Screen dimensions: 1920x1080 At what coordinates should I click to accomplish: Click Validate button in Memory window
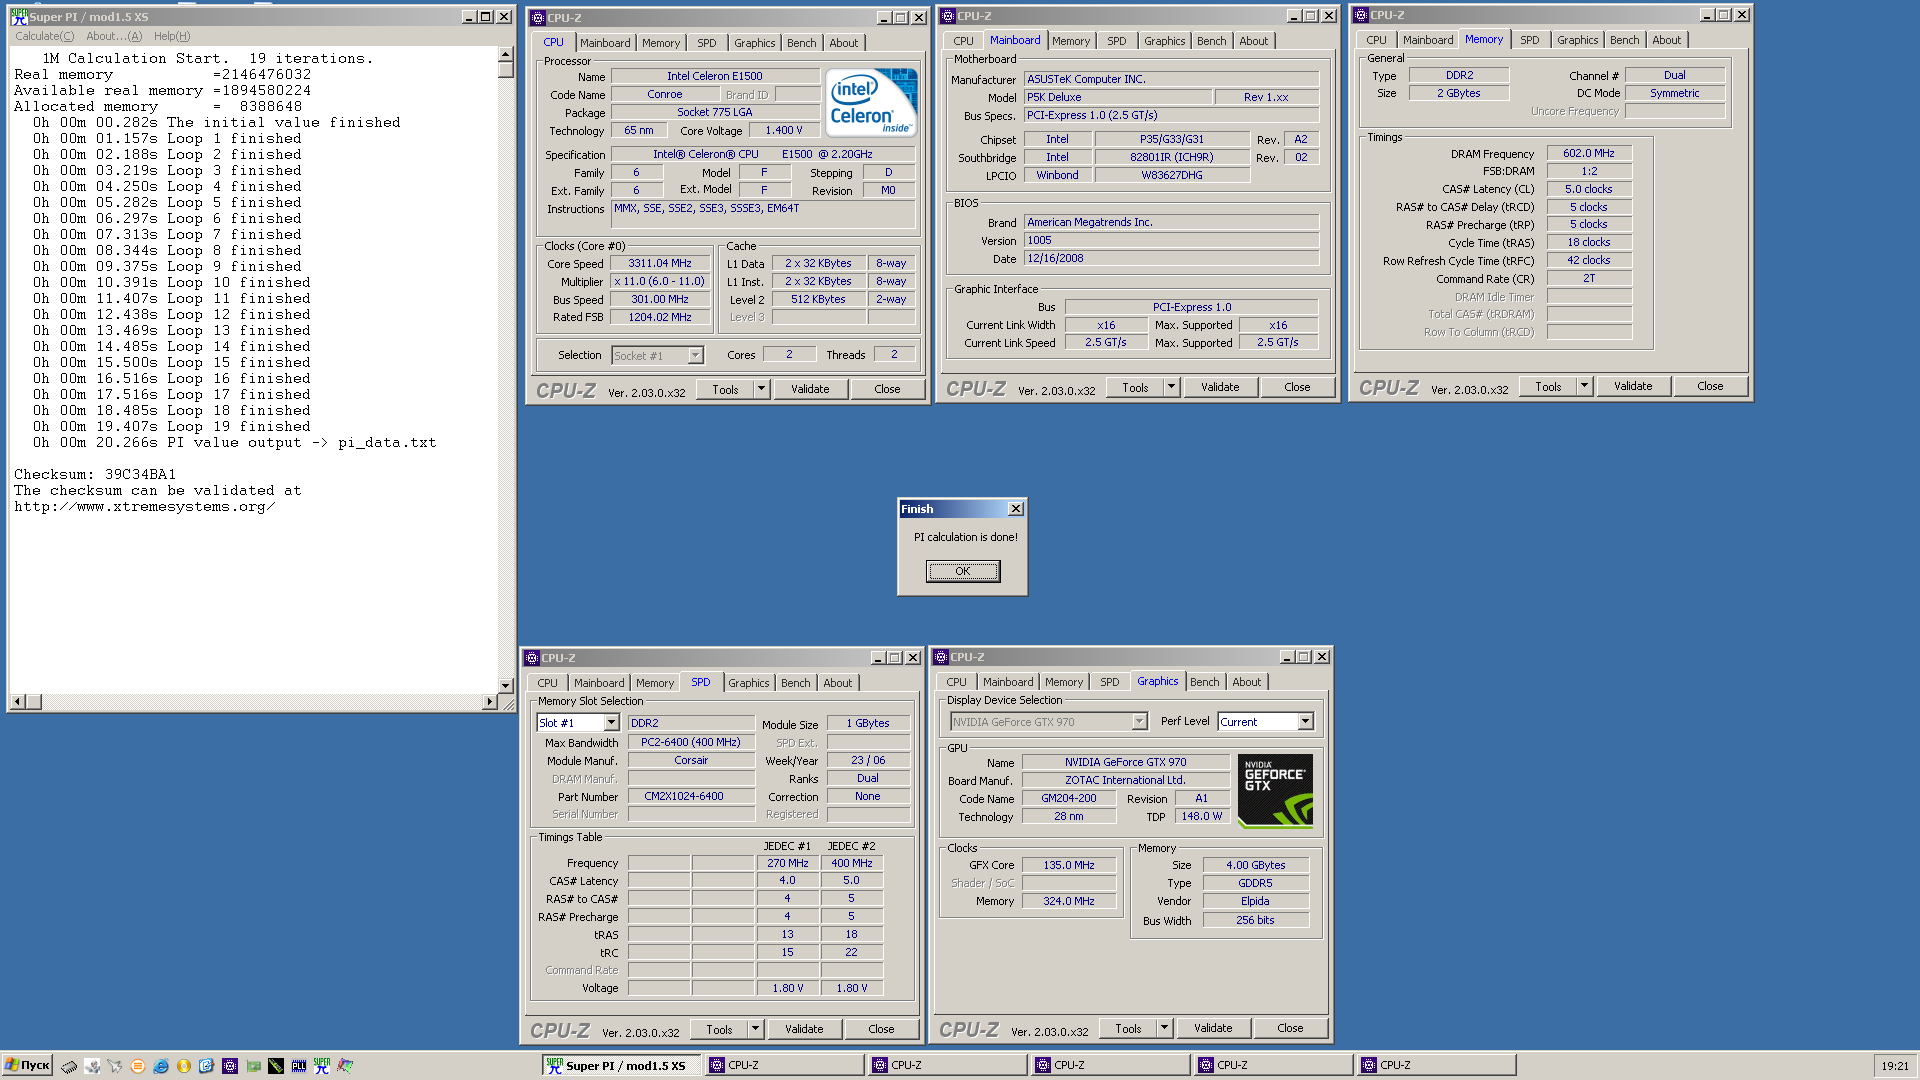(1633, 386)
